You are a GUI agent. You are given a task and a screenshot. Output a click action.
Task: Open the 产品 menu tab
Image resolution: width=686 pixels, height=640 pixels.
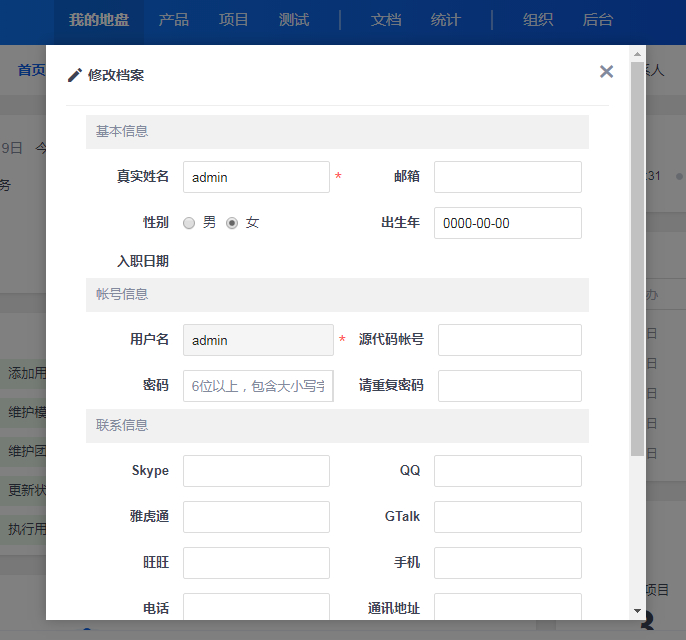coord(174,20)
